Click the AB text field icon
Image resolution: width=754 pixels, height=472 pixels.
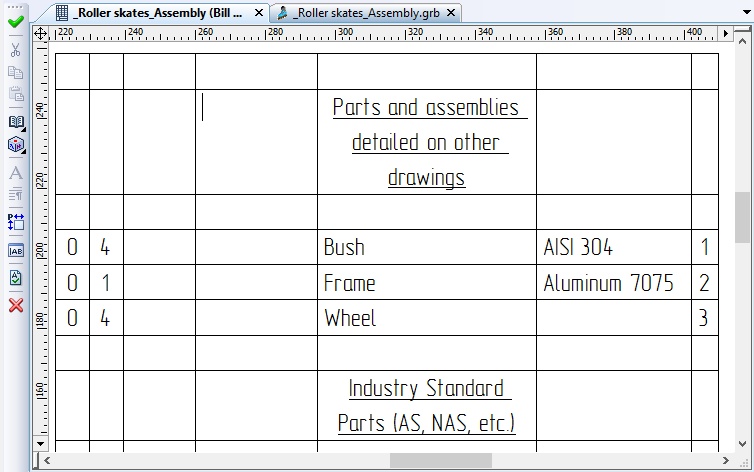pyautogui.click(x=16, y=250)
